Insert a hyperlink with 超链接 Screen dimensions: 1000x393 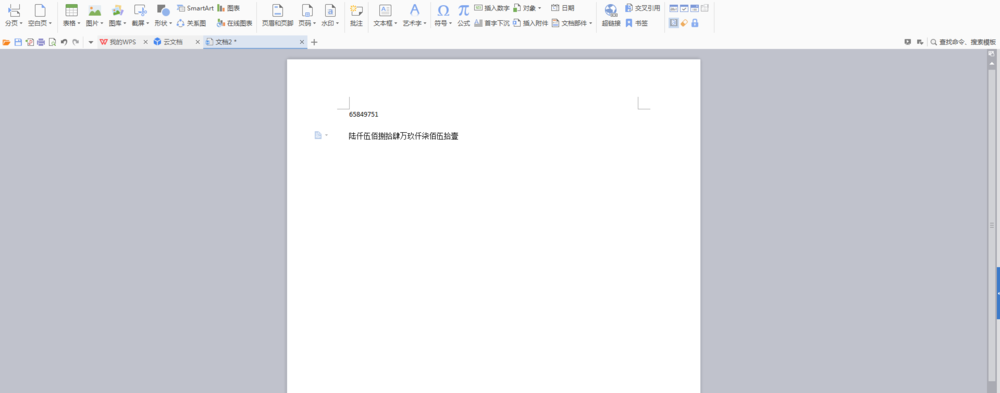(x=611, y=15)
